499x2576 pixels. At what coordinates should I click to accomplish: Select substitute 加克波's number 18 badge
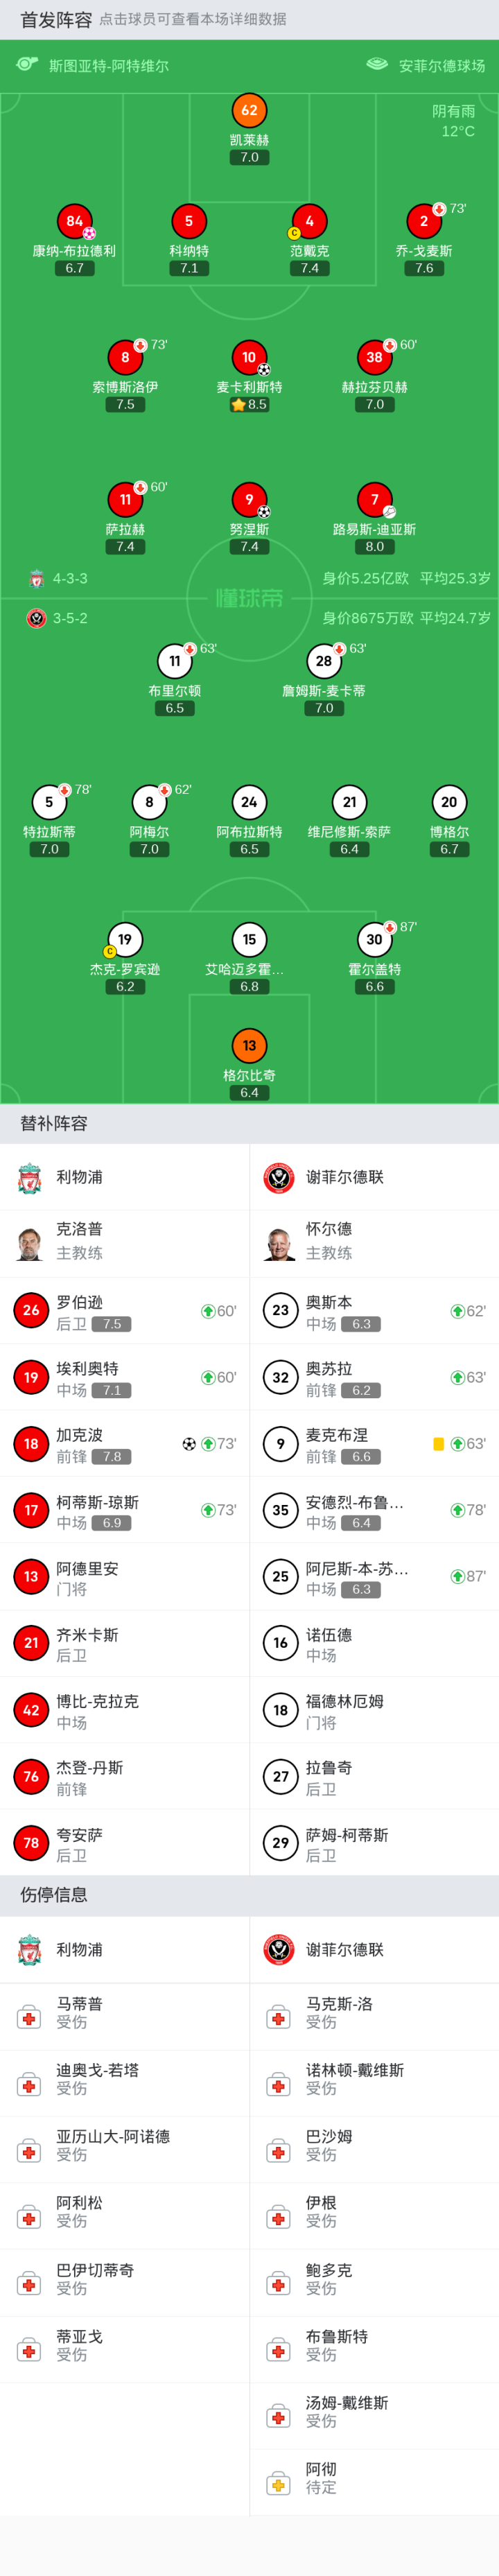pyautogui.click(x=31, y=1443)
